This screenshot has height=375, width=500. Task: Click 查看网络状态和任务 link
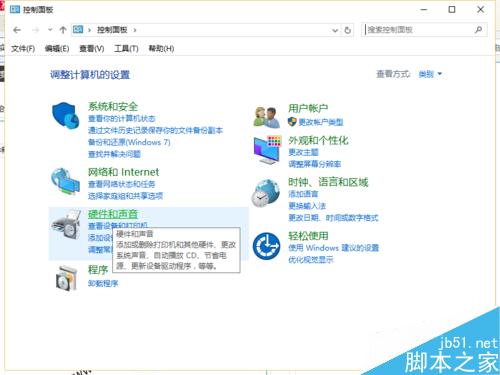point(122,184)
